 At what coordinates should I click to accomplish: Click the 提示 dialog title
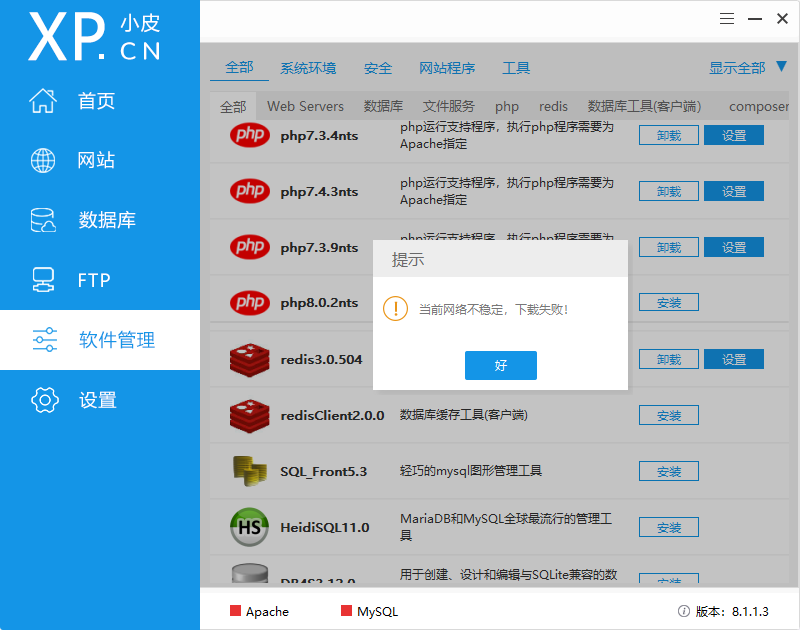(408, 260)
